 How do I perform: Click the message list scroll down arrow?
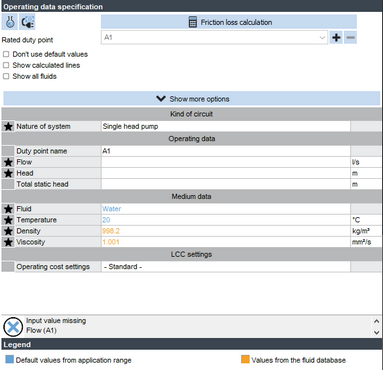pos(376,332)
